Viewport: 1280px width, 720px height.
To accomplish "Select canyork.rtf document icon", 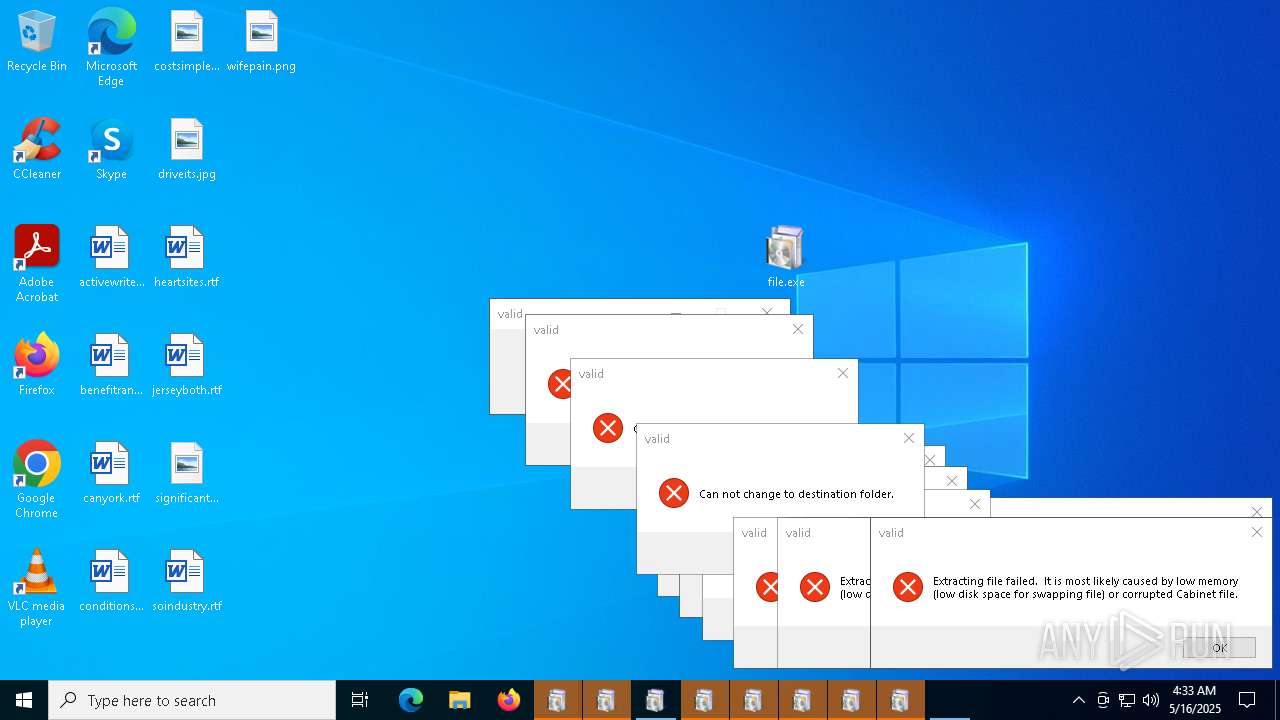I will point(111,474).
